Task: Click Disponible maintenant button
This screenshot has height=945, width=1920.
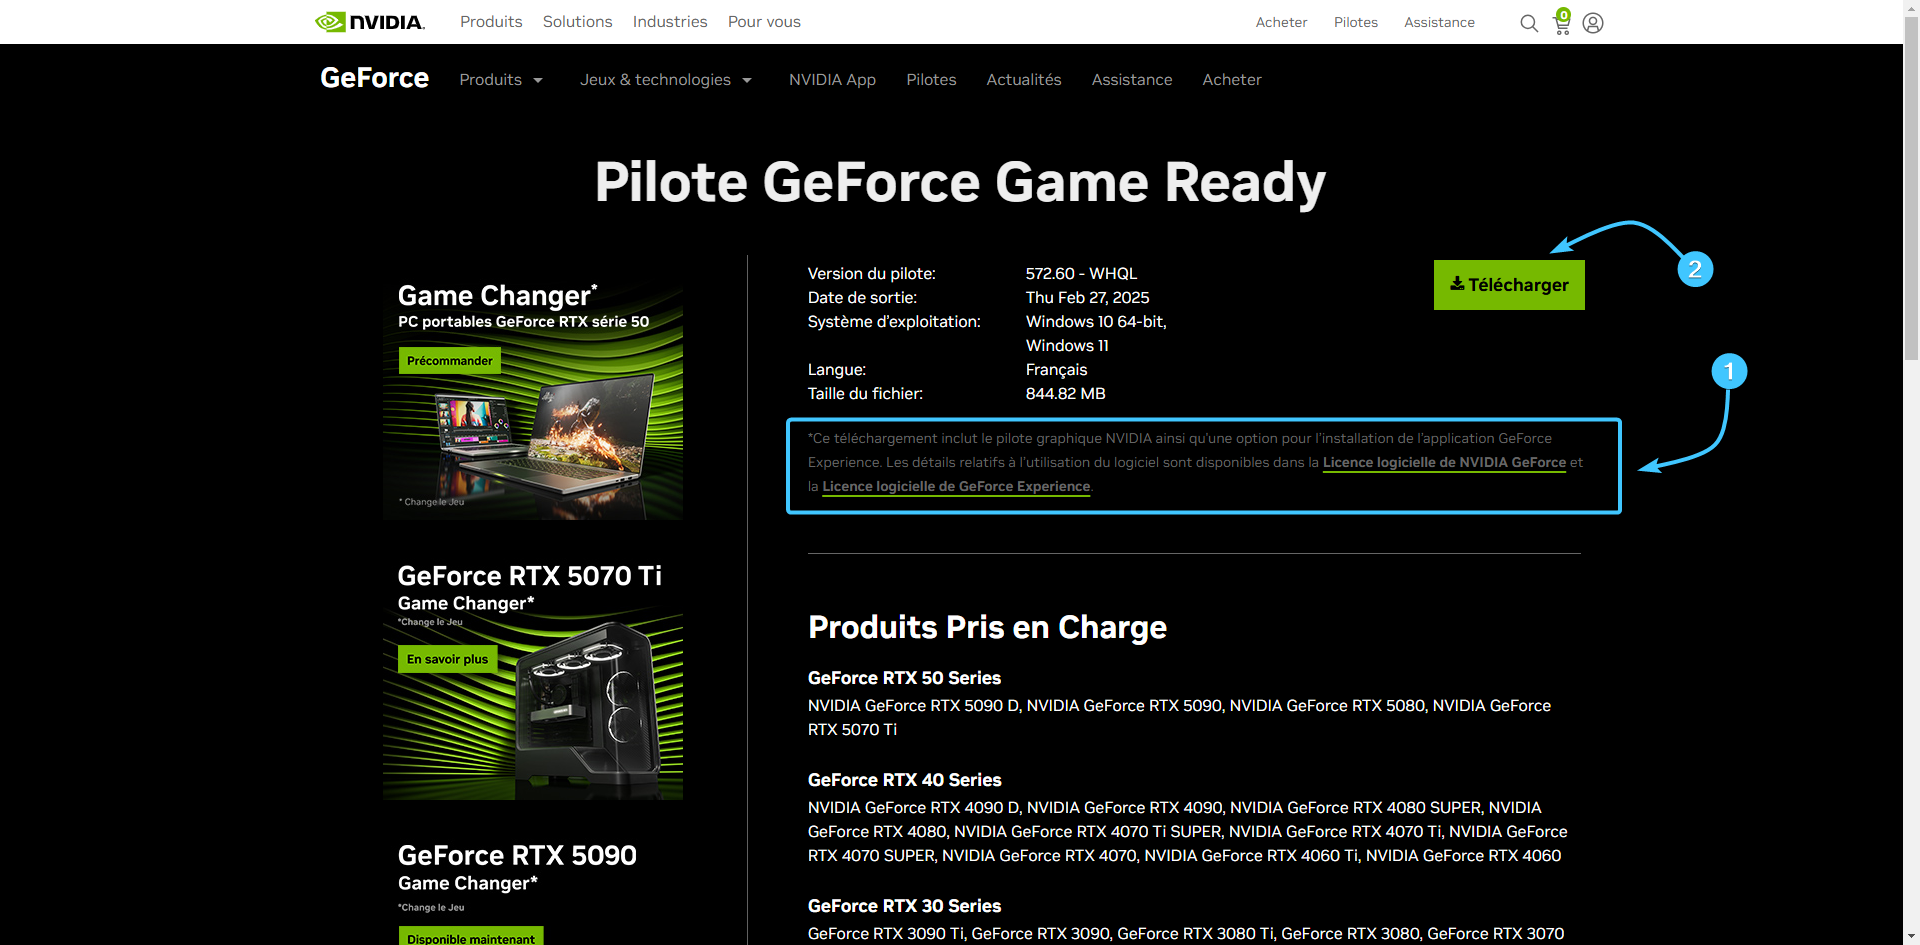Action: pos(470,938)
